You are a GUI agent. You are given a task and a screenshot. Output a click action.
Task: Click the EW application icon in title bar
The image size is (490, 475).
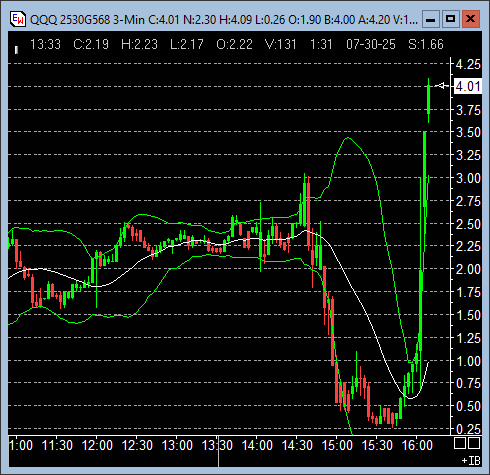pos(18,19)
